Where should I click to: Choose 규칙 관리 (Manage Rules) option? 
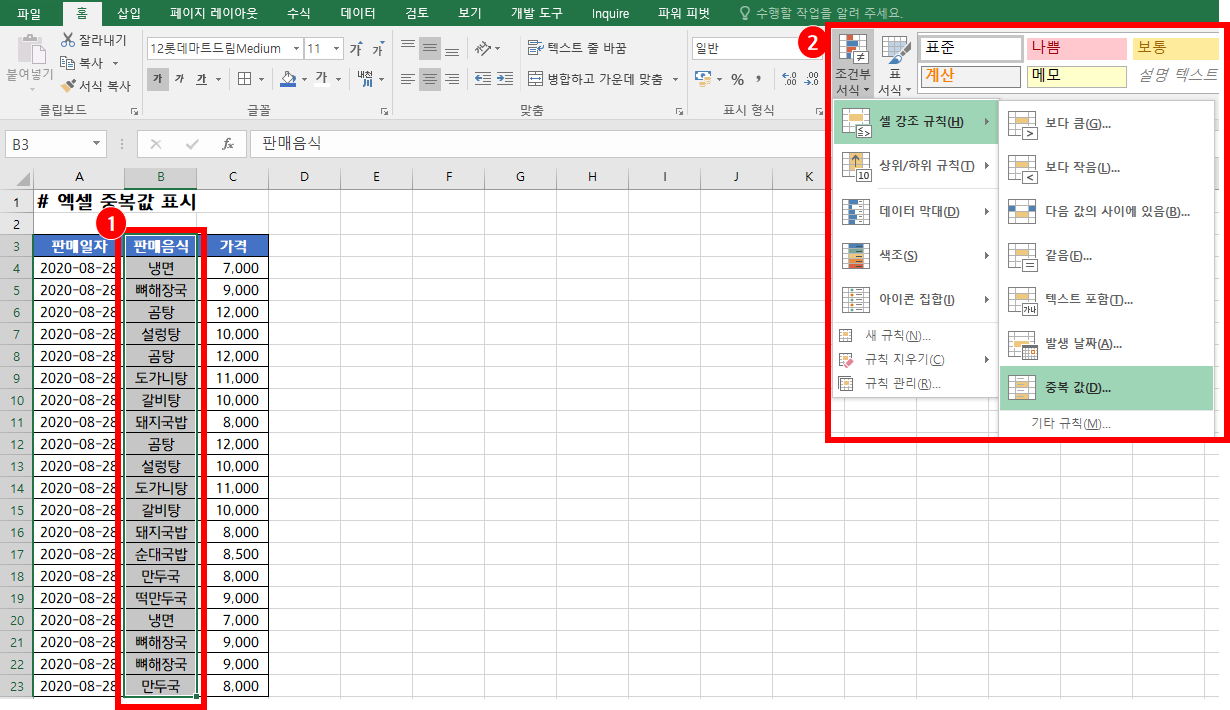click(915, 383)
